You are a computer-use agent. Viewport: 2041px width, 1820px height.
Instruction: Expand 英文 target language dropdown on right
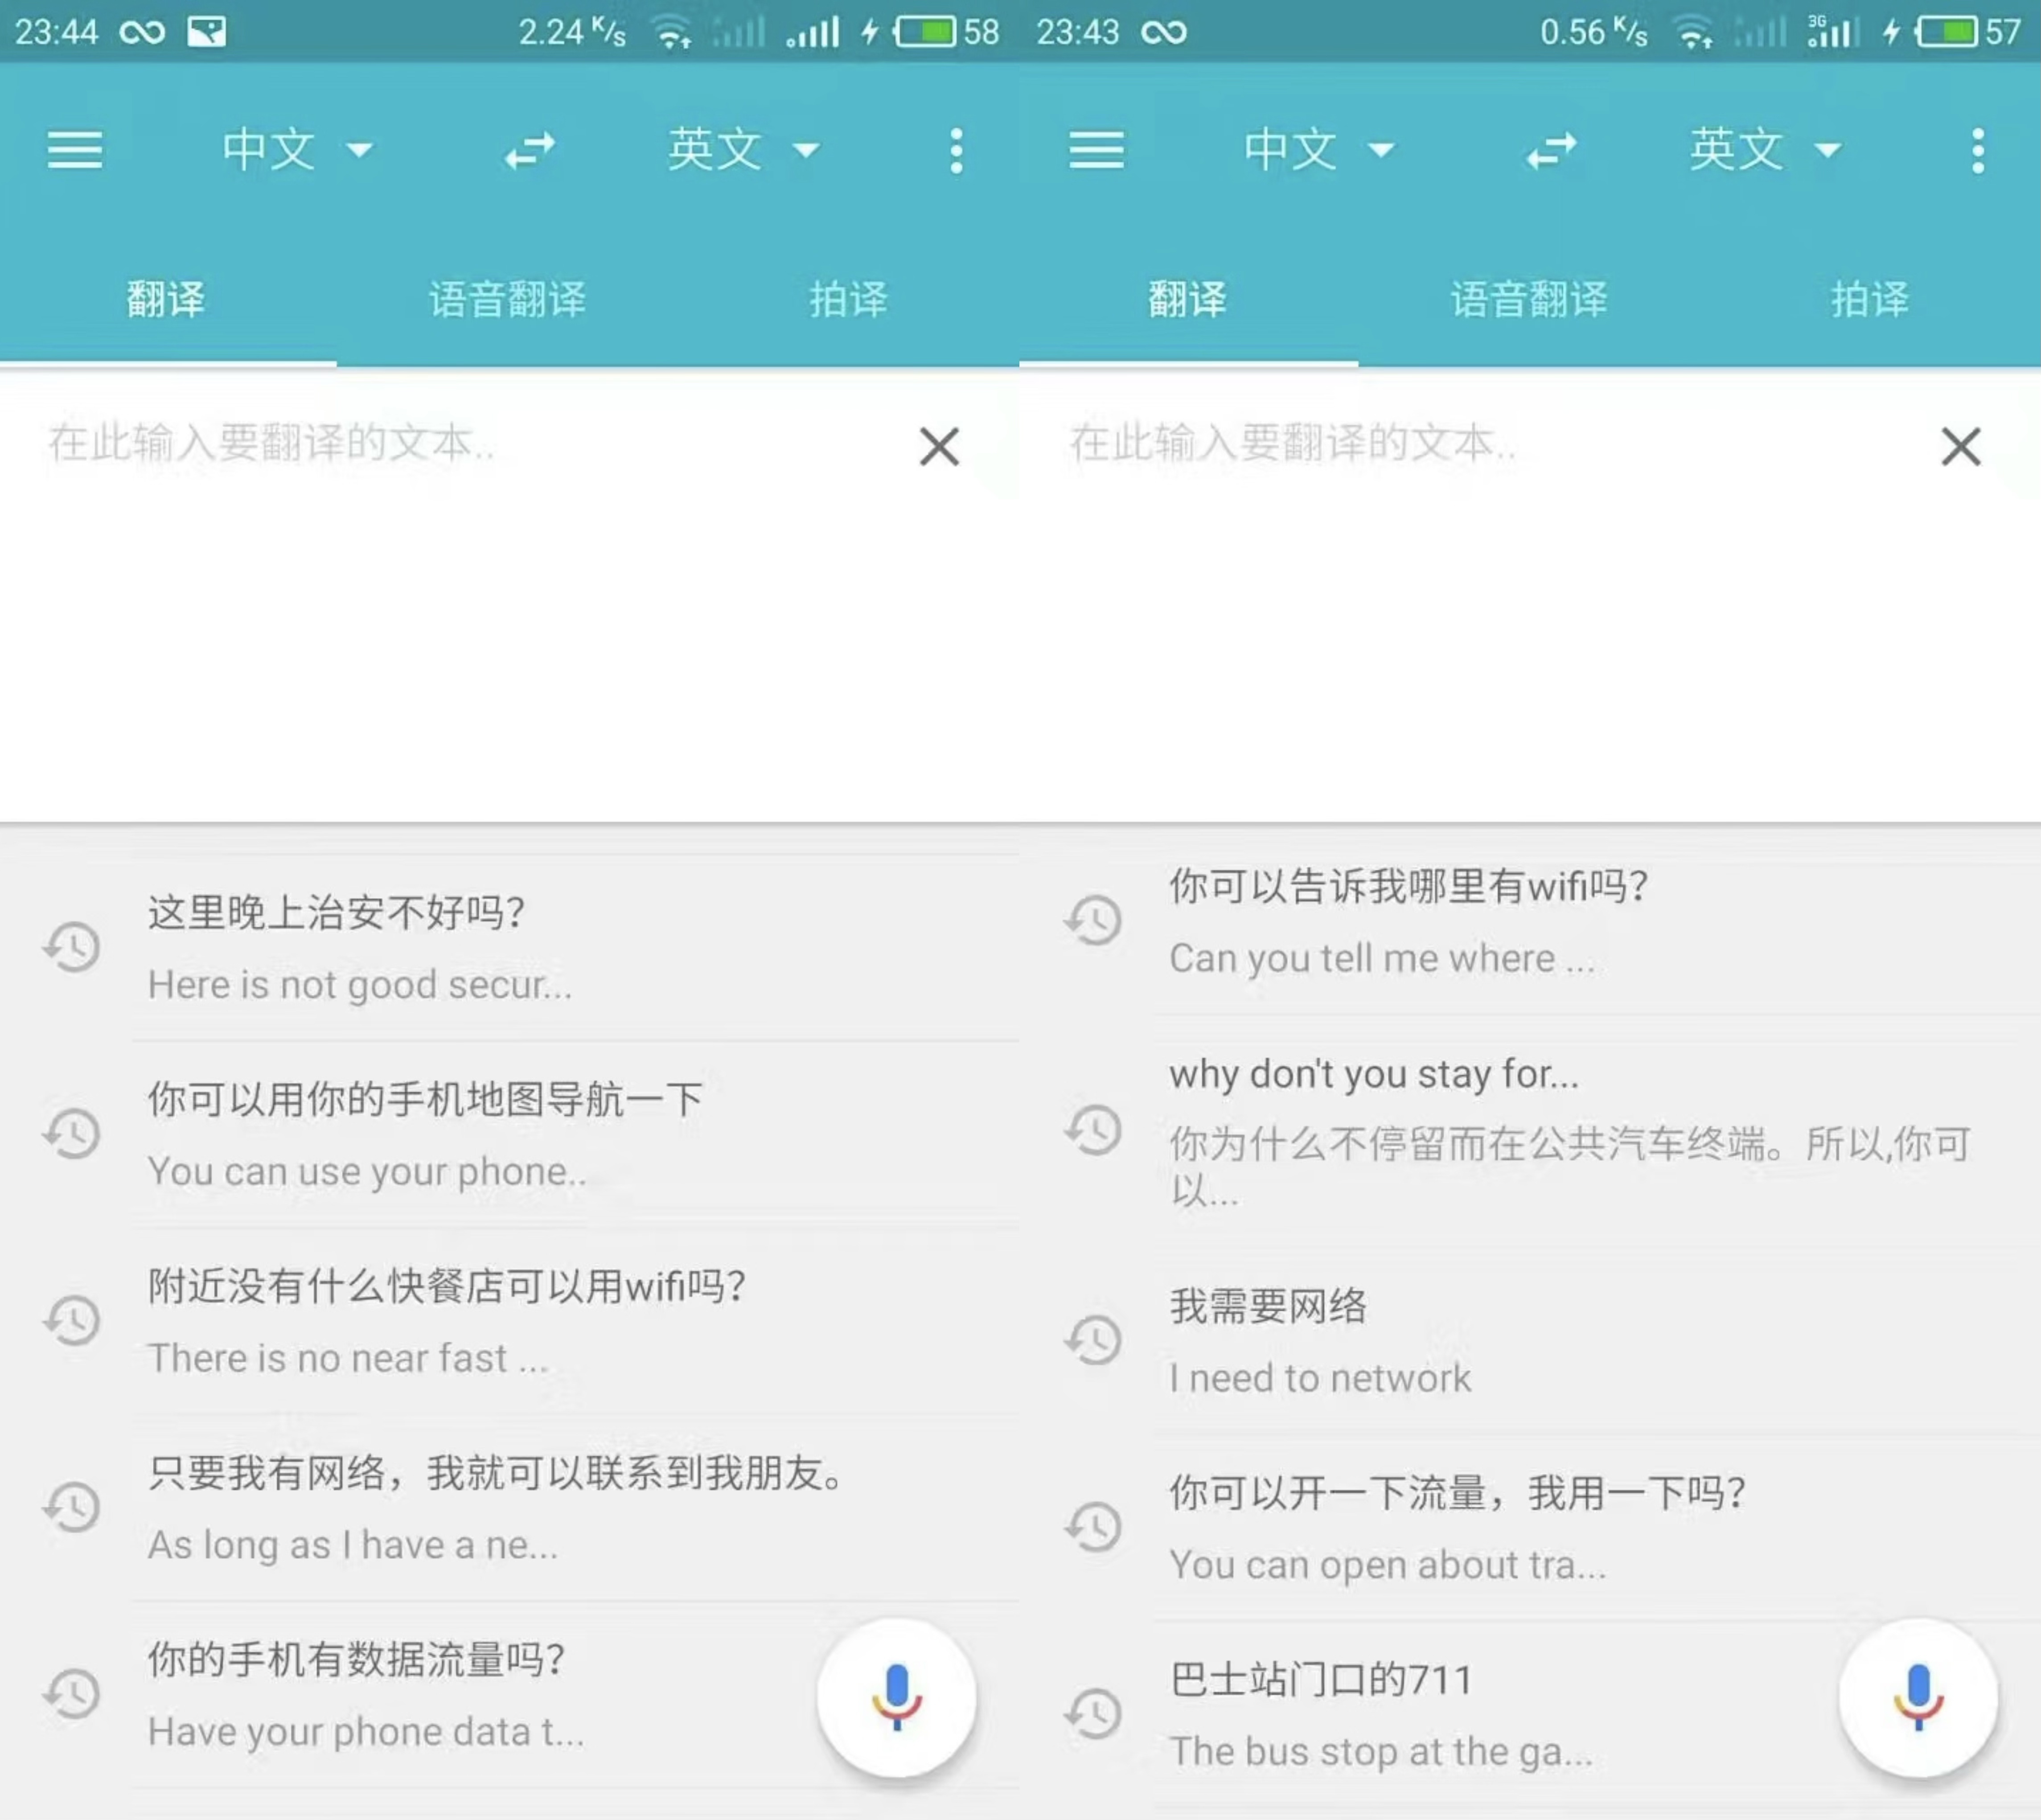click(x=1764, y=151)
